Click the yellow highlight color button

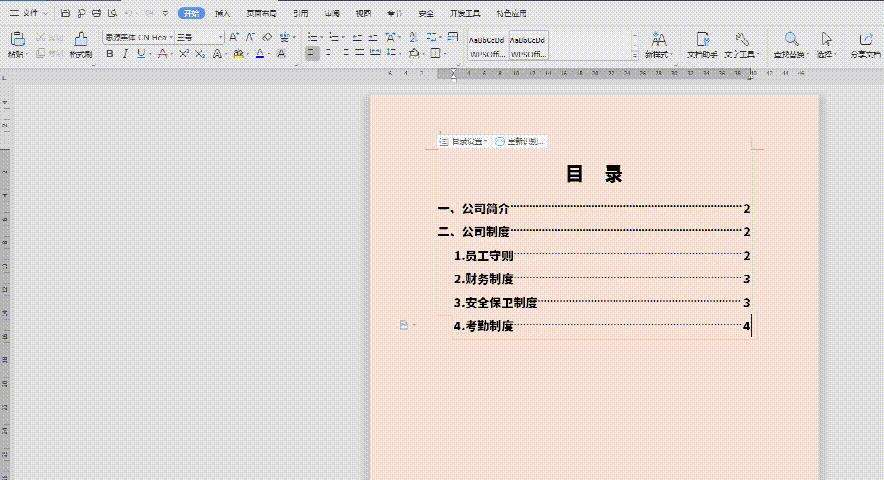point(238,54)
